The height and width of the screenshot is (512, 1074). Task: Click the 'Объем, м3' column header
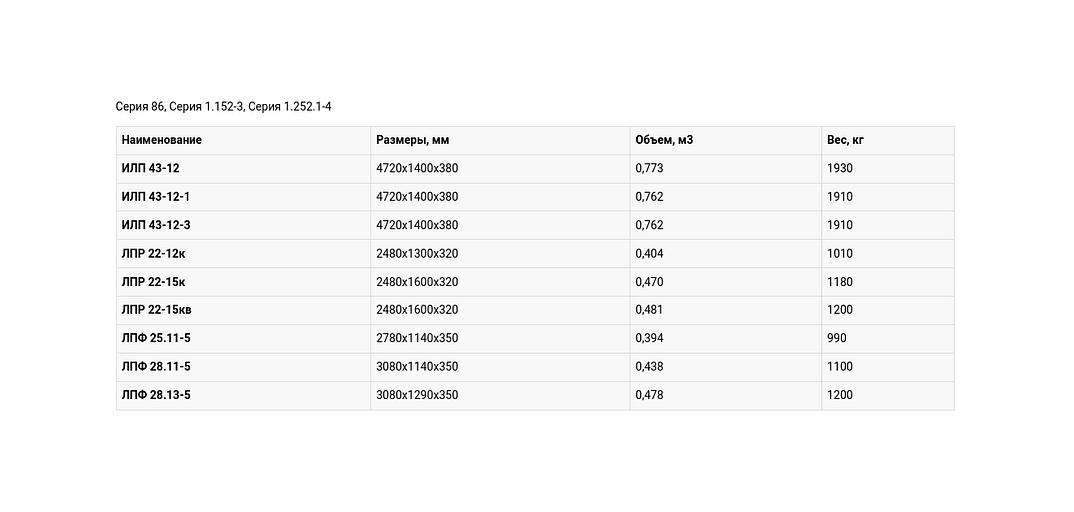pyautogui.click(x=664, y=140)
